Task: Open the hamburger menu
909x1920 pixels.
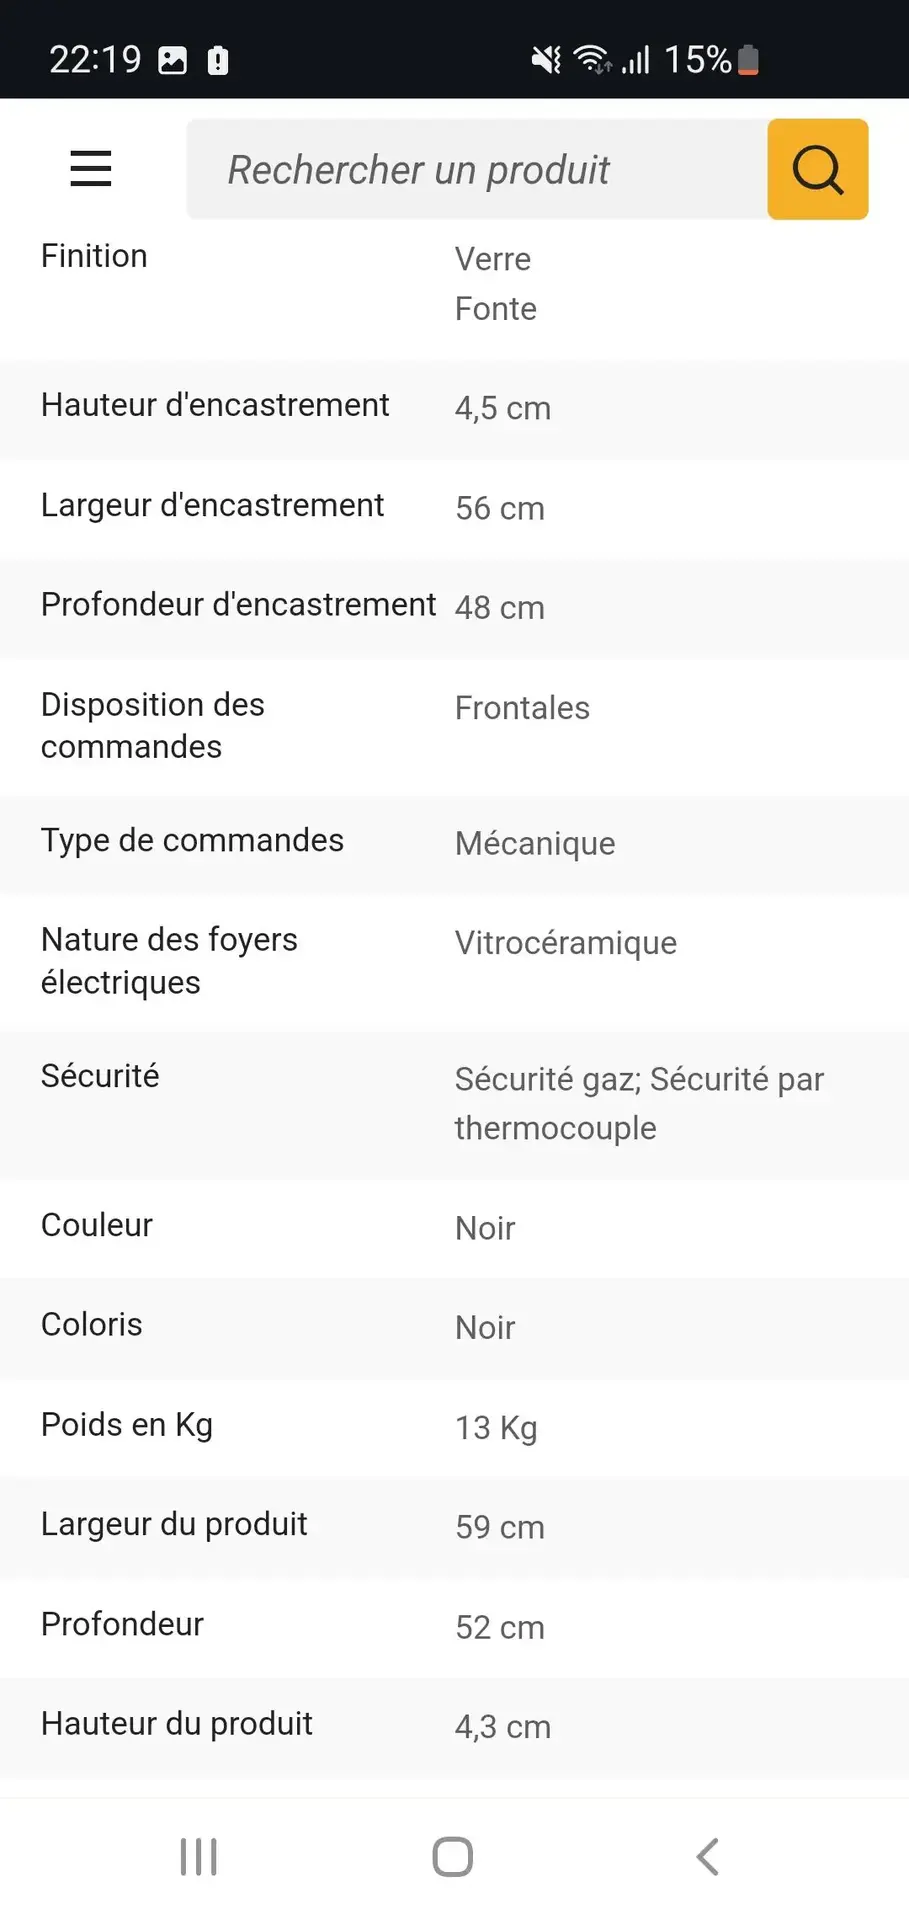Action: 91,168
